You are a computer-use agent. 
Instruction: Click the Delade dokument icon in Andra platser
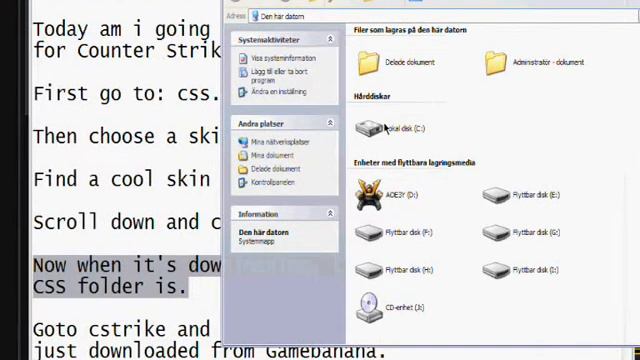pyautogui.click(x=243, y=169)
